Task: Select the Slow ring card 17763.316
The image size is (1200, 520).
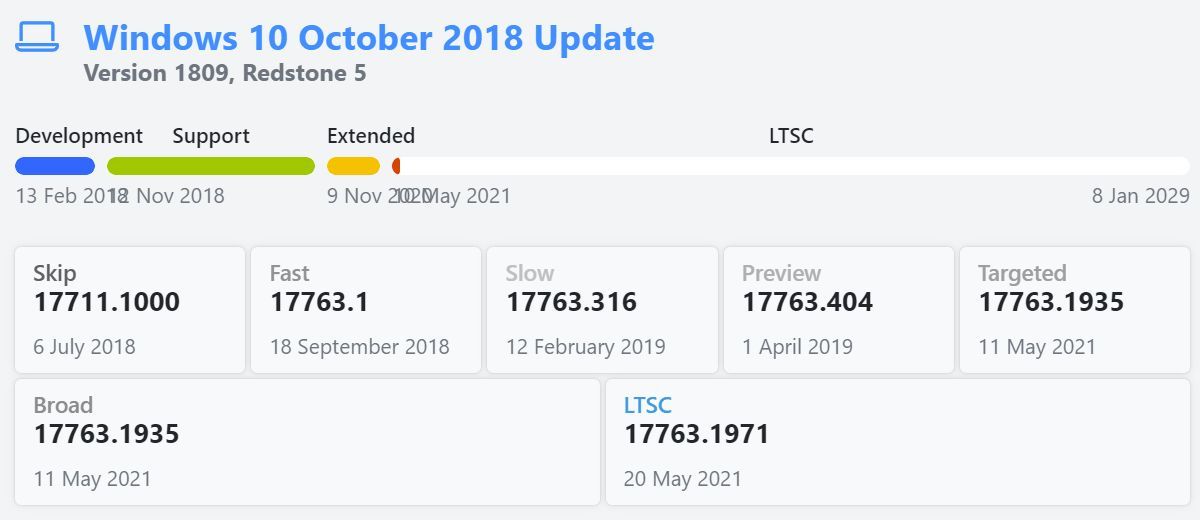Action: [602, 310]
